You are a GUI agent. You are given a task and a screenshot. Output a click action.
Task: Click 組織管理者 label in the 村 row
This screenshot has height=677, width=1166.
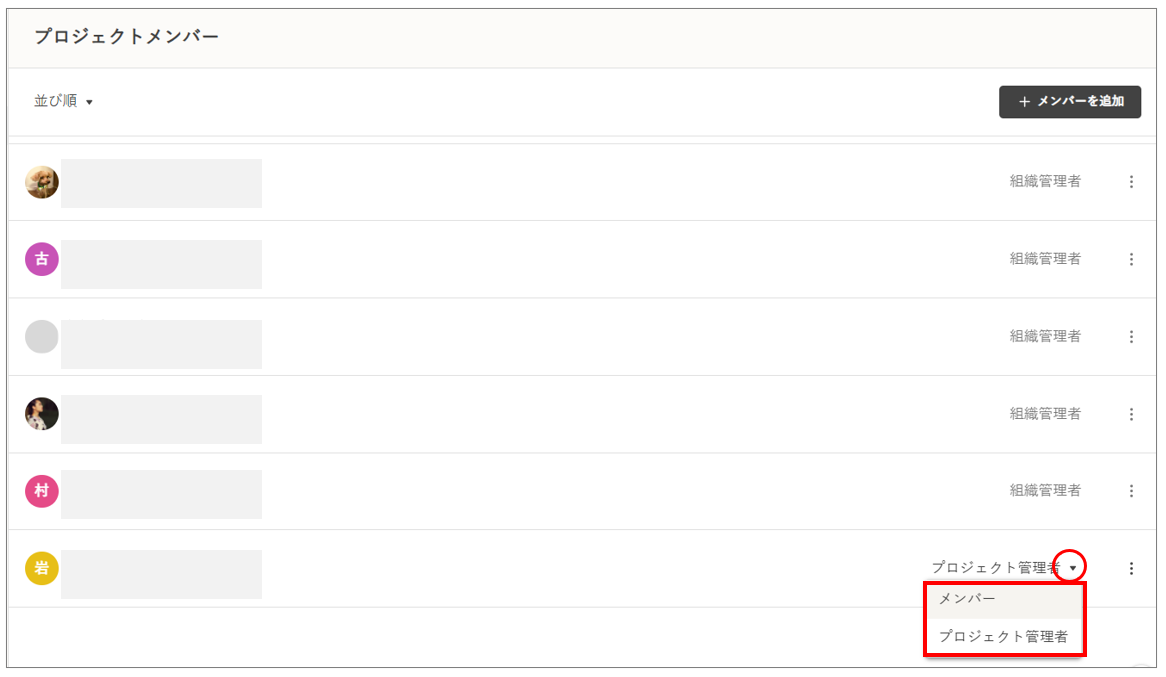(1045, 491)
